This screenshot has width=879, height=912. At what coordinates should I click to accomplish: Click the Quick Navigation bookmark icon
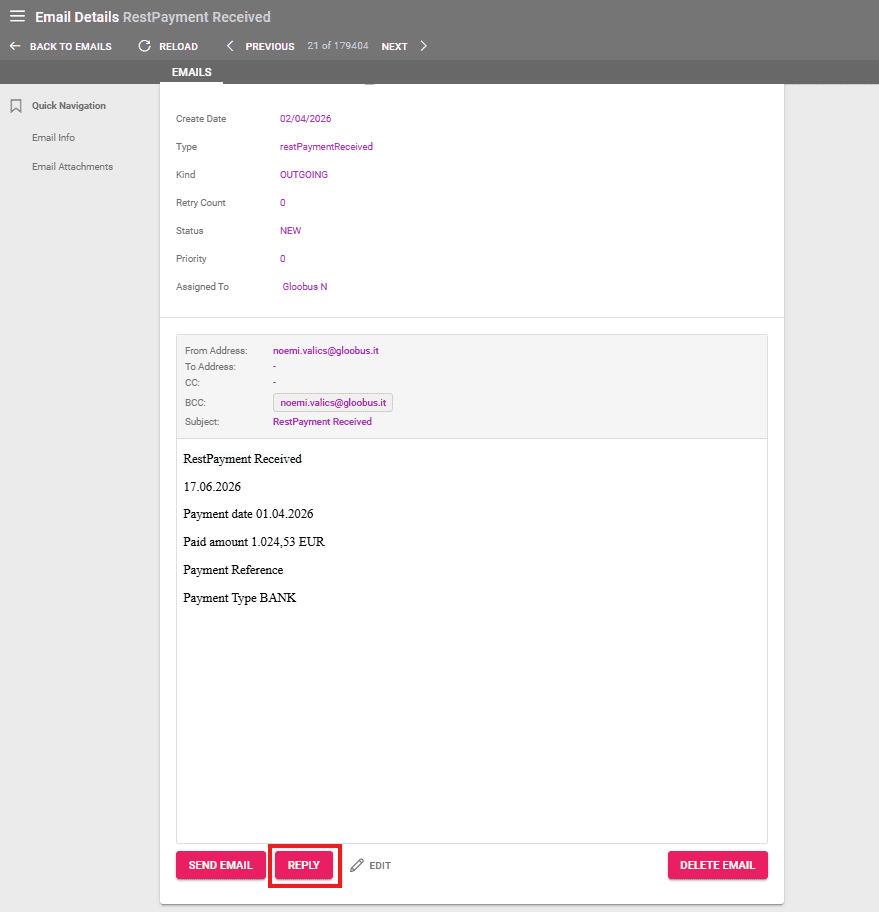16,106
